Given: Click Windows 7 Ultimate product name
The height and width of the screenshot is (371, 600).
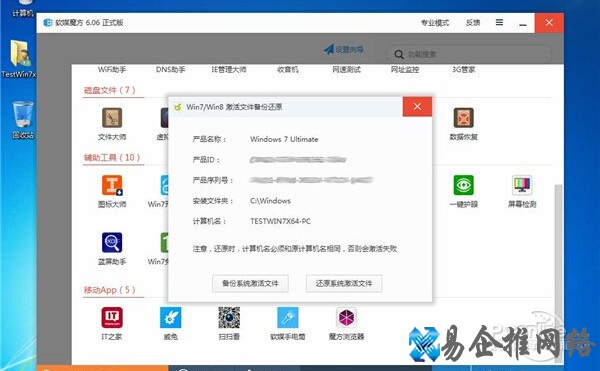Looking at the screenshot, I should 284,139.
